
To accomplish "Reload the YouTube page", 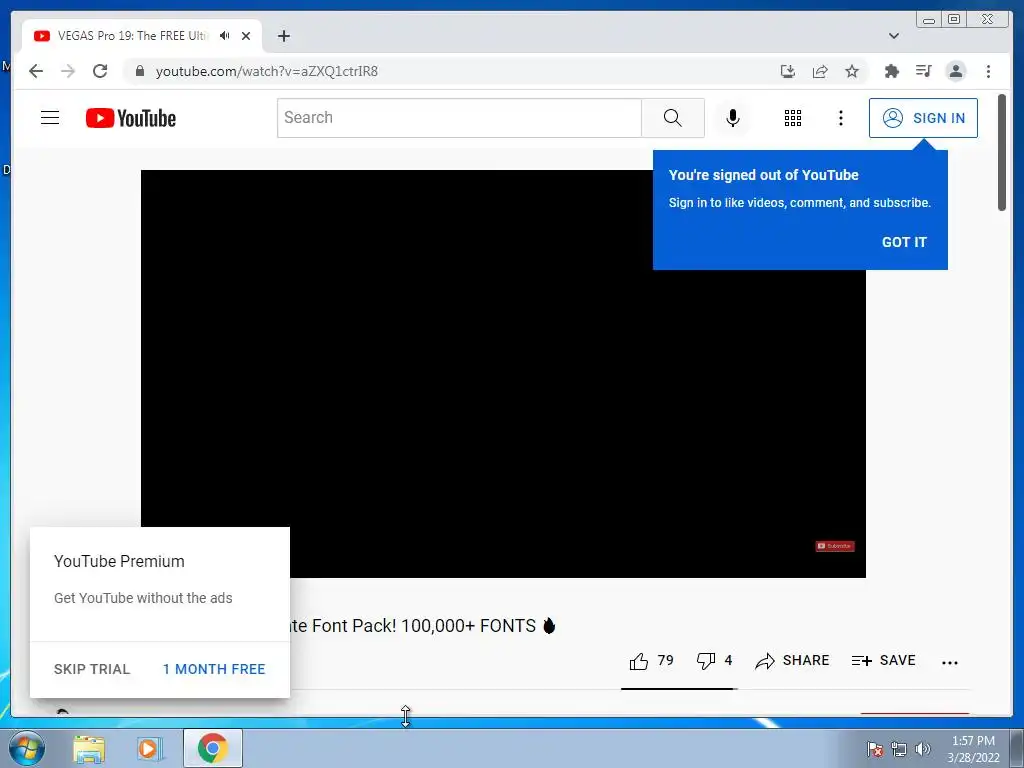I will point(100,71).
